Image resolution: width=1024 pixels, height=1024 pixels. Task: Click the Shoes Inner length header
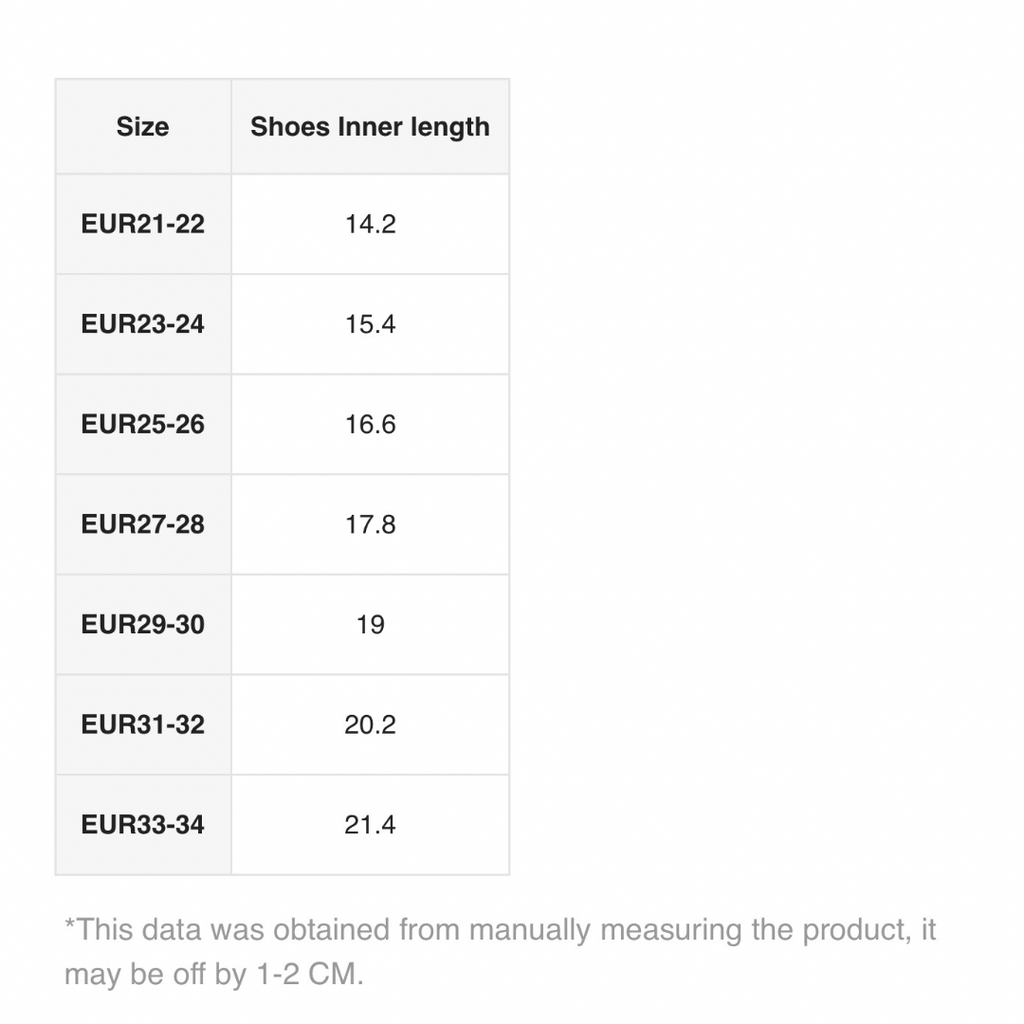point(370,127)
